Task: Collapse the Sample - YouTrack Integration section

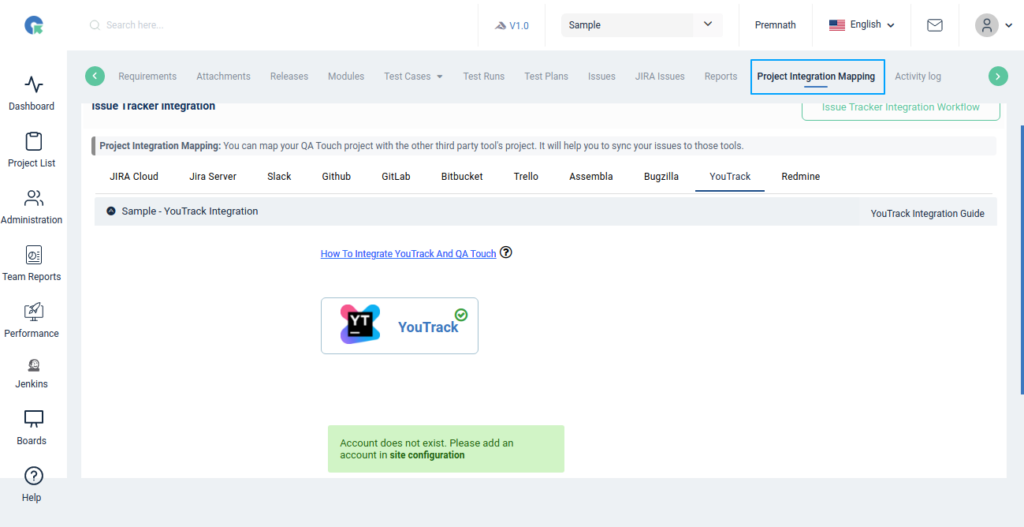Action: coord(111,211)
